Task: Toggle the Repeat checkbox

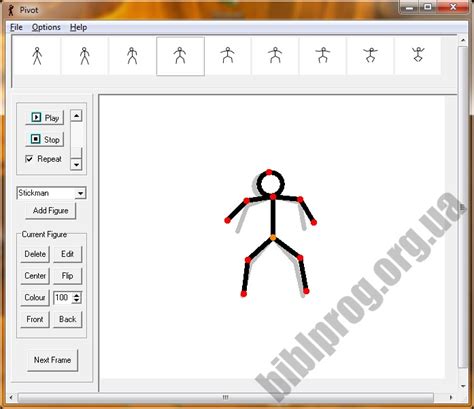Action: click(x=29, y=159)
